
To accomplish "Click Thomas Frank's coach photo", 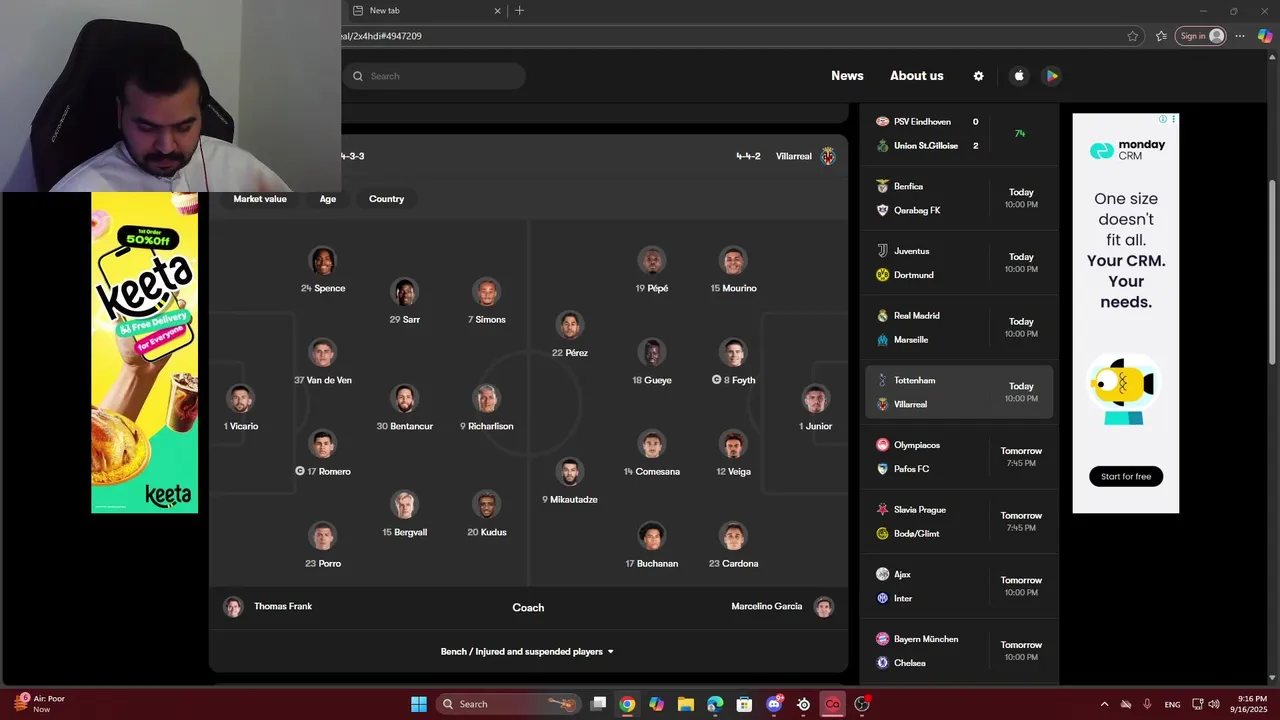I will pos(233,607).
